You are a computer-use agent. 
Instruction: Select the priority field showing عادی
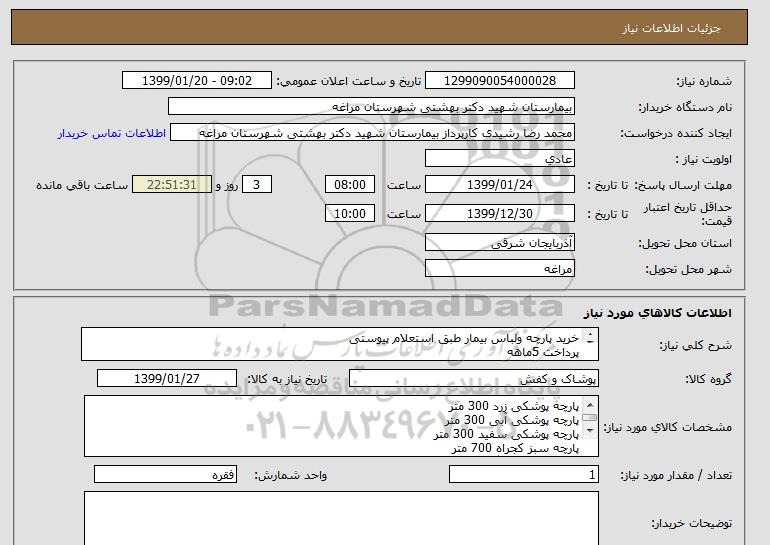point(499,159)
